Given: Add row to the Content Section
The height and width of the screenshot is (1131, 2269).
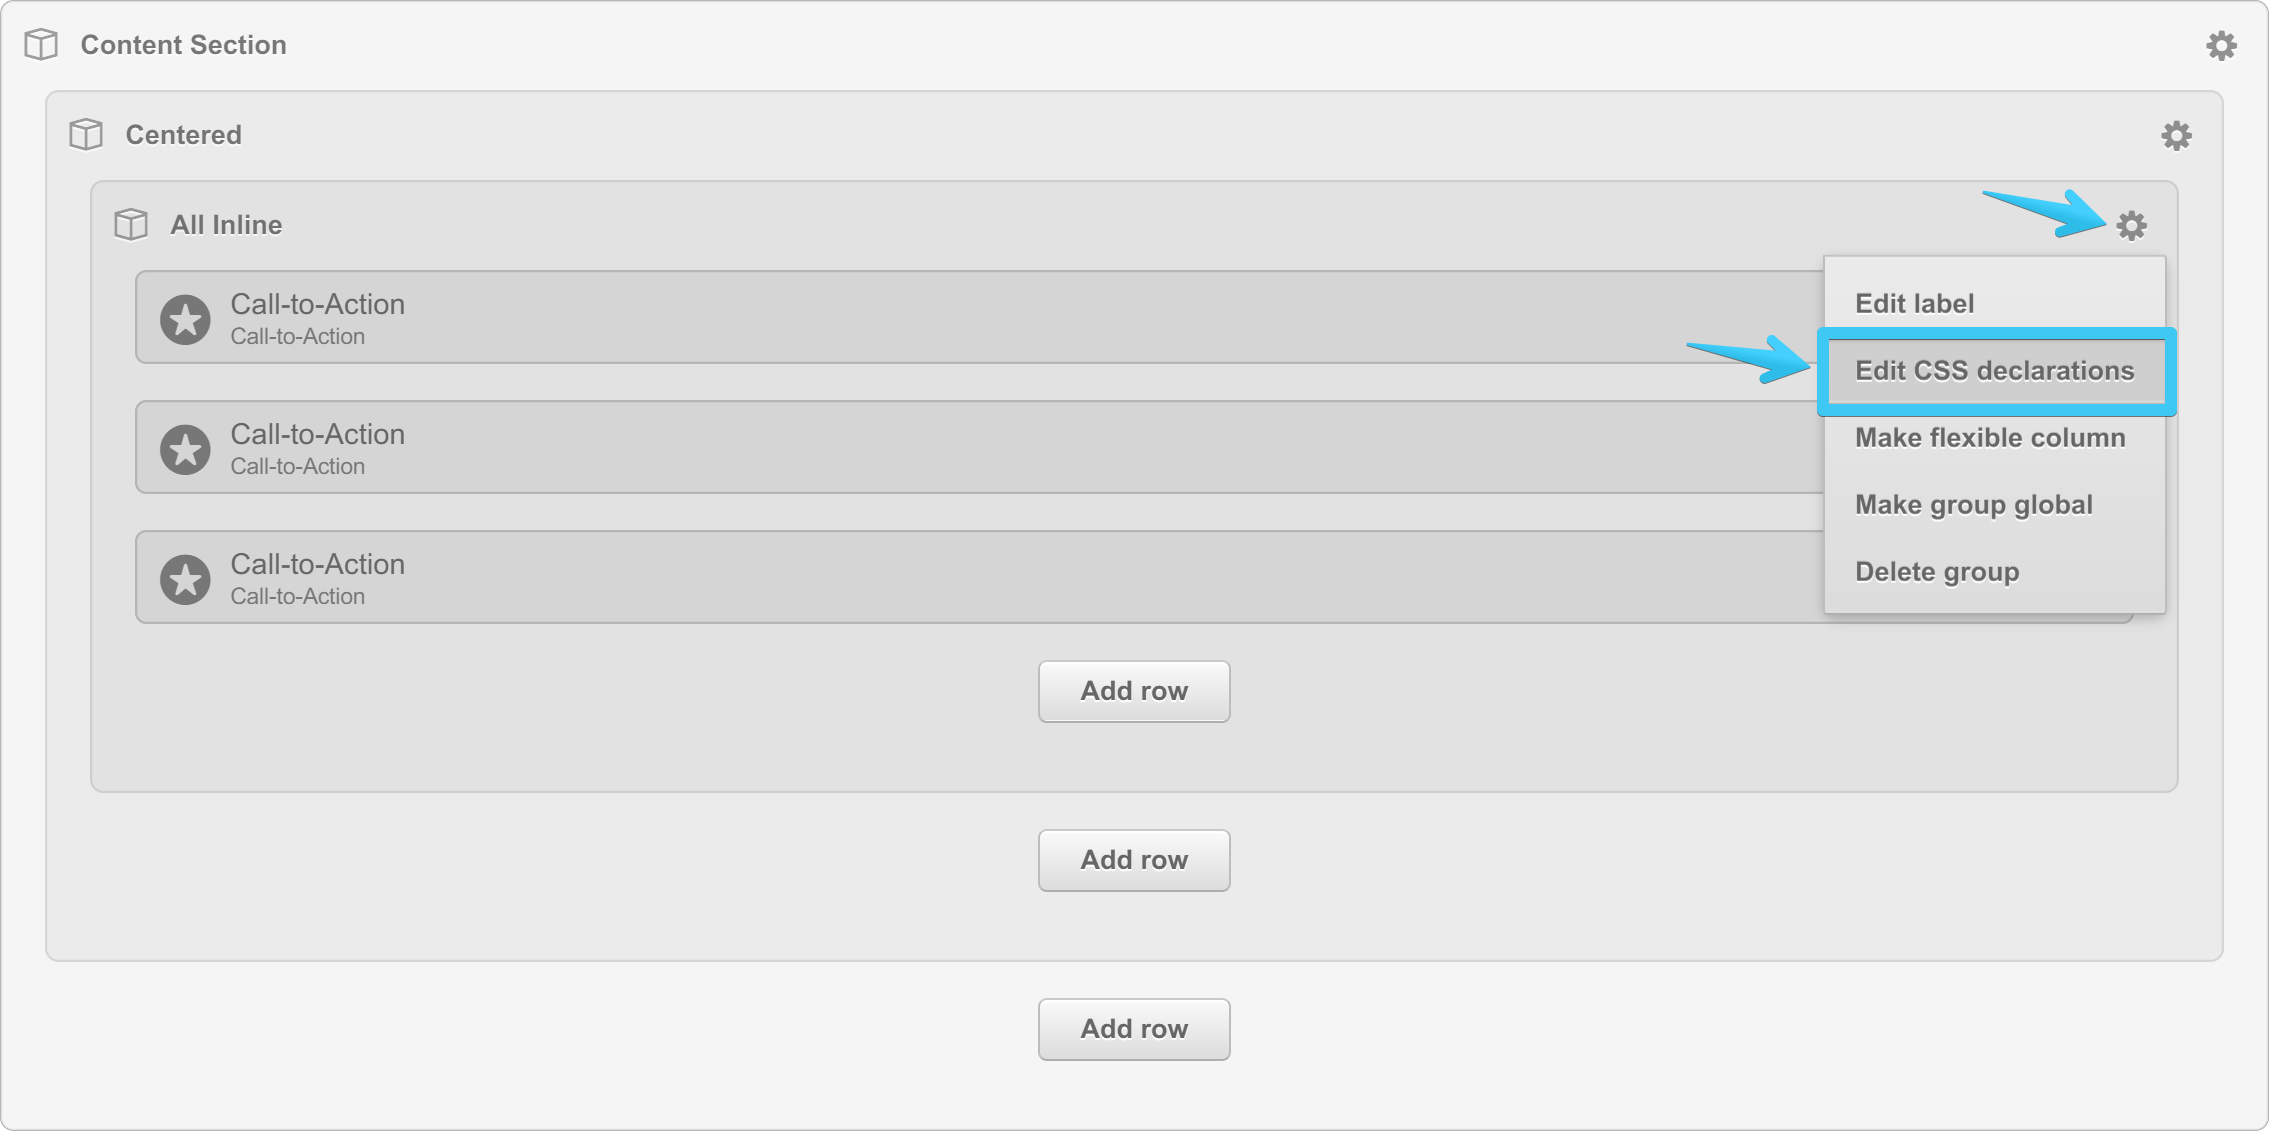Looking at the screenshot, I should point(1134,1029).
